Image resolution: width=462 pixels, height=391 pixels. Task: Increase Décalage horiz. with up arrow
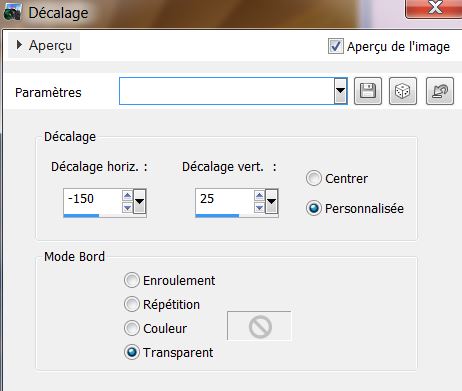click(x=127, y=195)
